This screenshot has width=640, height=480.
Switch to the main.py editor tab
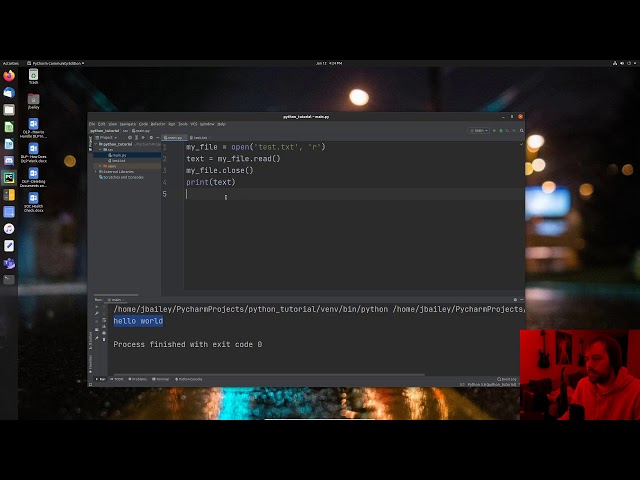tap(174, 138)
